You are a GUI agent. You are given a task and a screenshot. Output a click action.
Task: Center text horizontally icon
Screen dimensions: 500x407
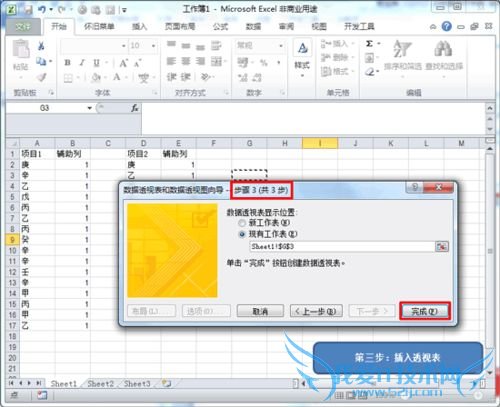tap(186, 61)
